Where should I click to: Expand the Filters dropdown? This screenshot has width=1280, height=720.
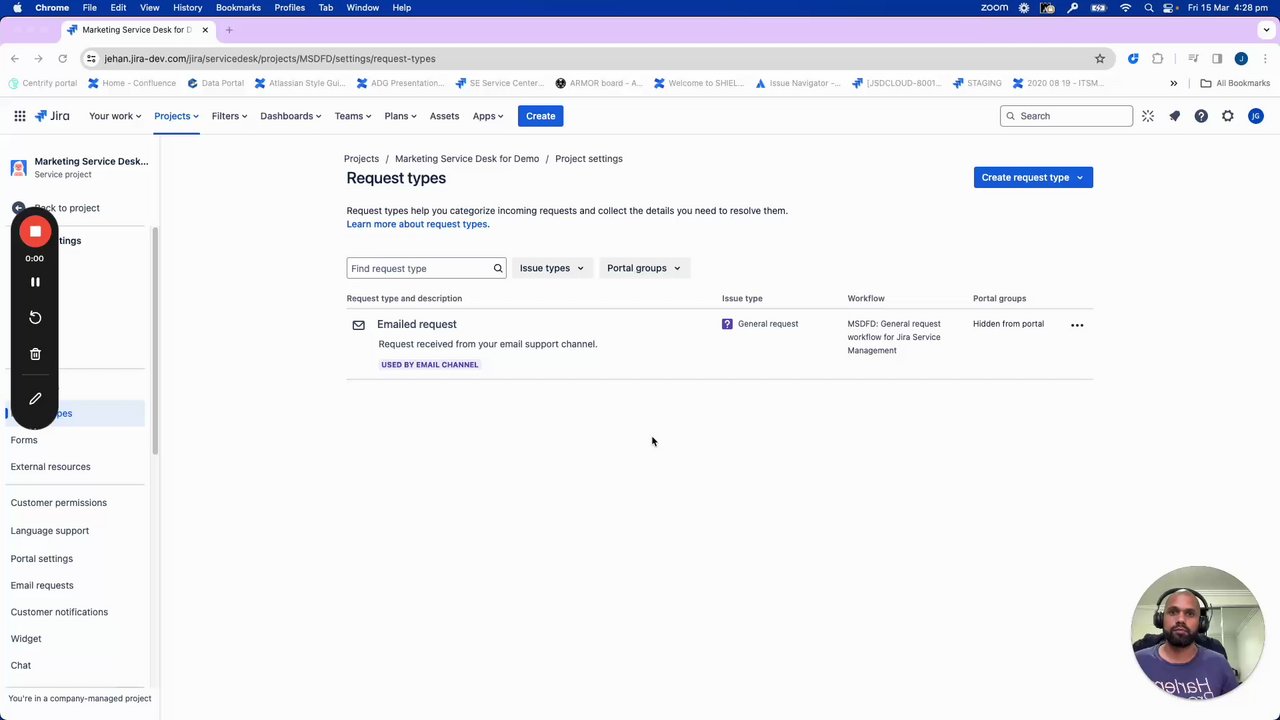(229, 116)
